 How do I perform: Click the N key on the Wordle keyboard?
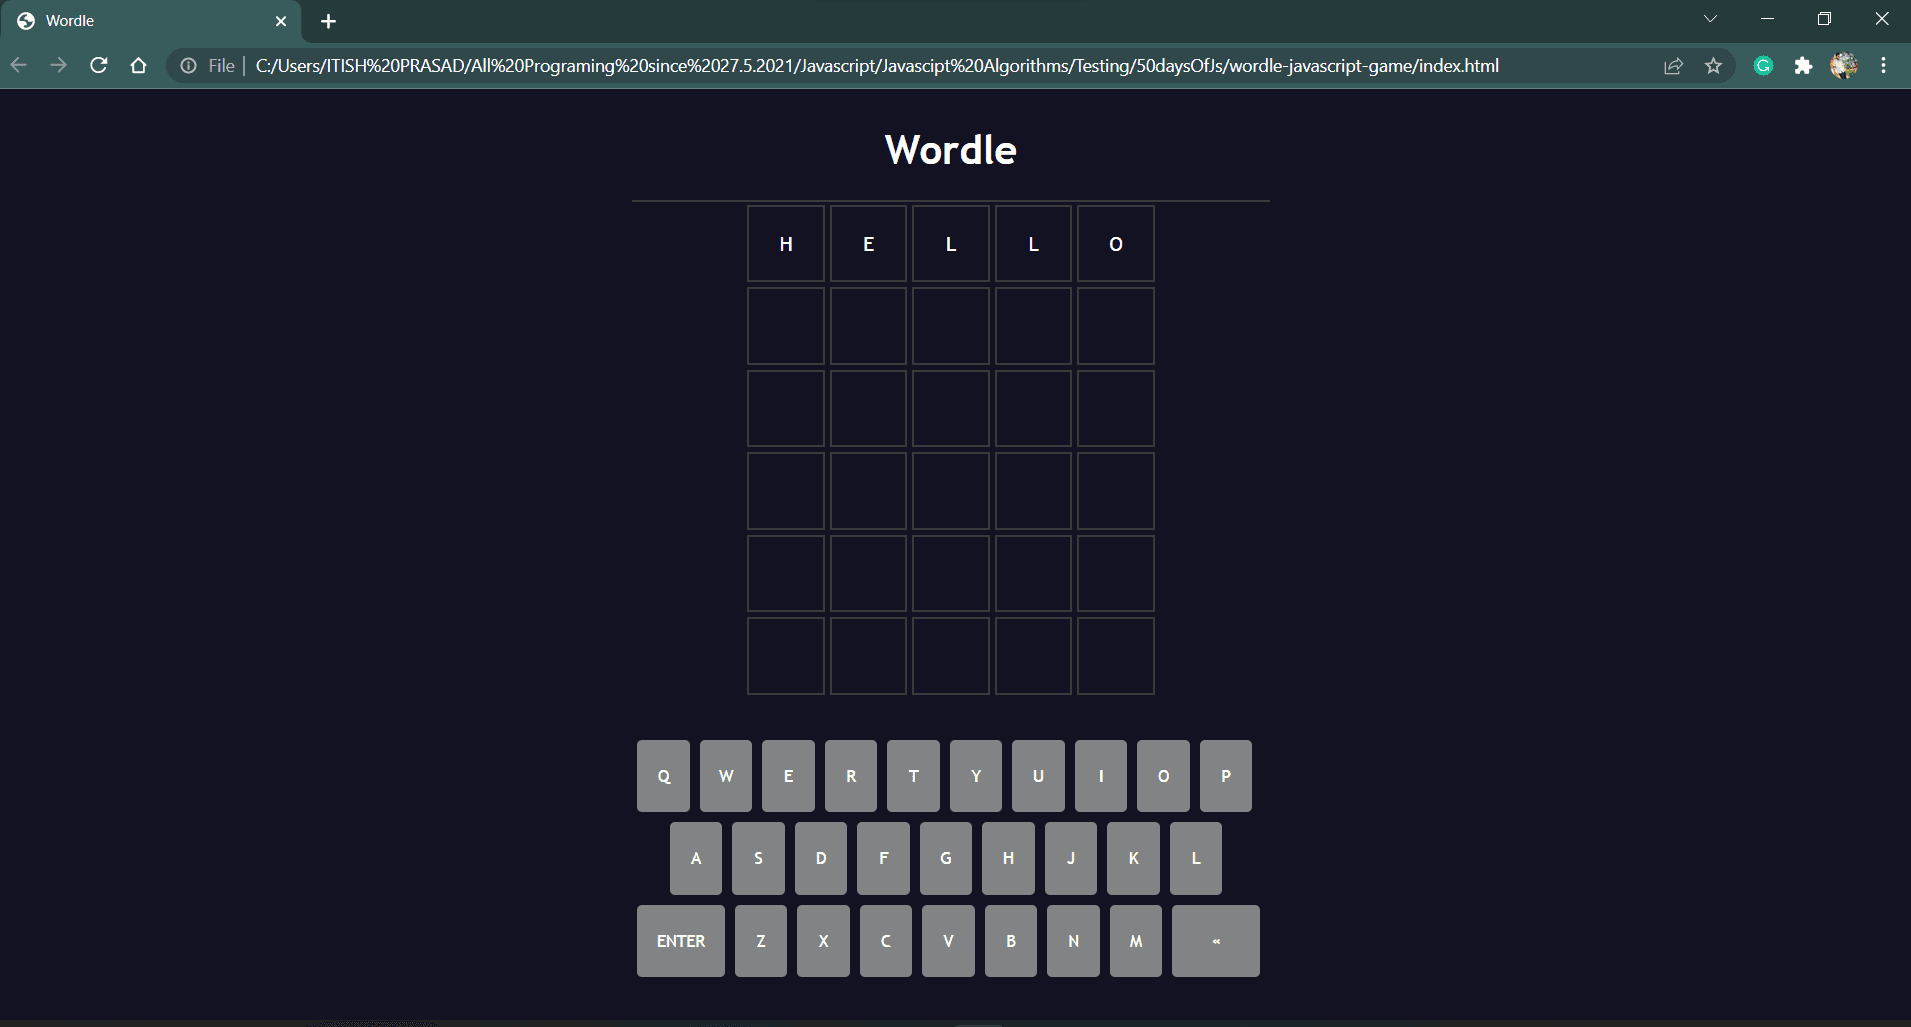1073,941
